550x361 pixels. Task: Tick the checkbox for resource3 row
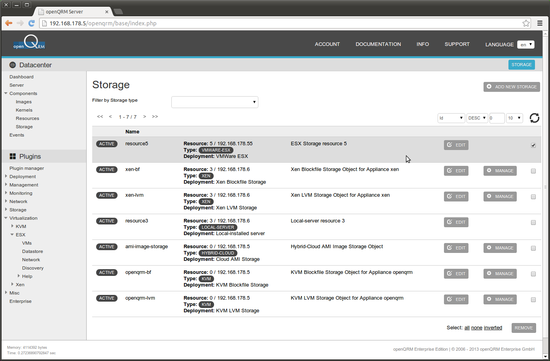coord(533,222)
